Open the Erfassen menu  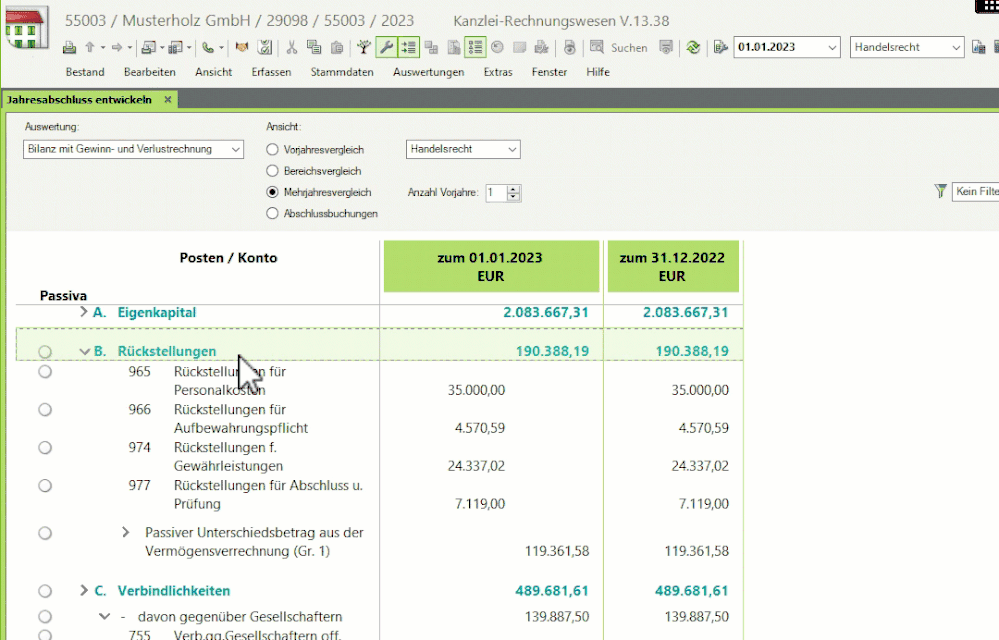tap(271, 72)
